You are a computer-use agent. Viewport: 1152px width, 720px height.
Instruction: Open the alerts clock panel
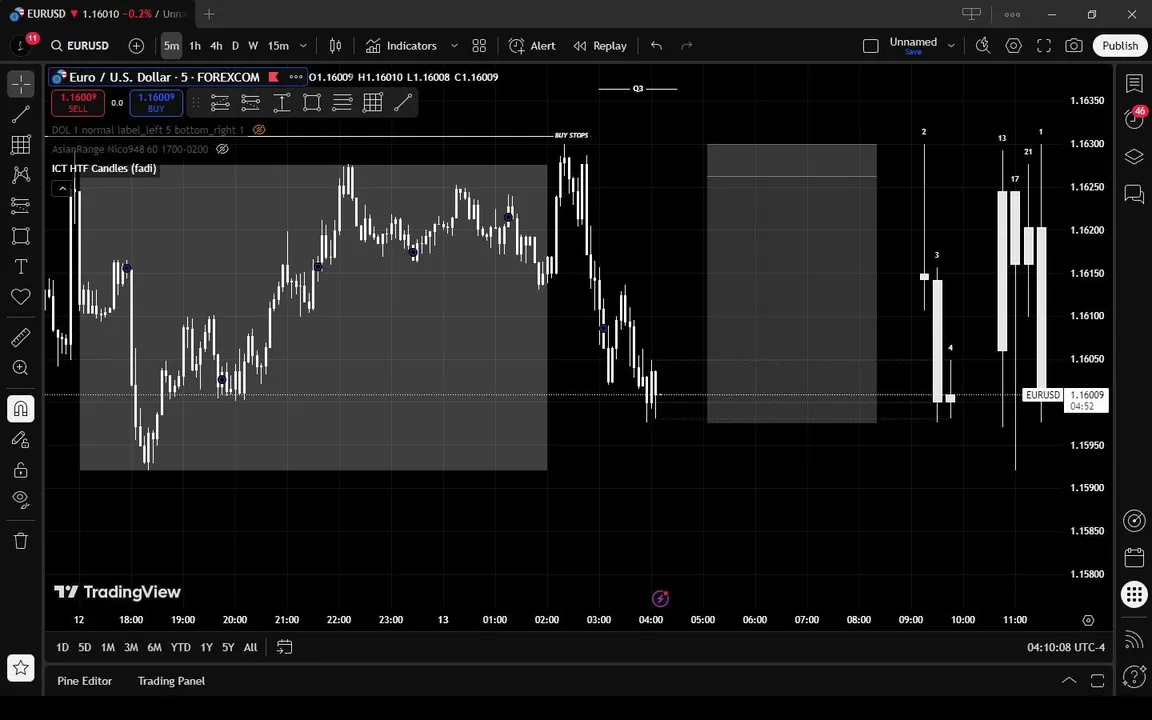coord(1134,119)
